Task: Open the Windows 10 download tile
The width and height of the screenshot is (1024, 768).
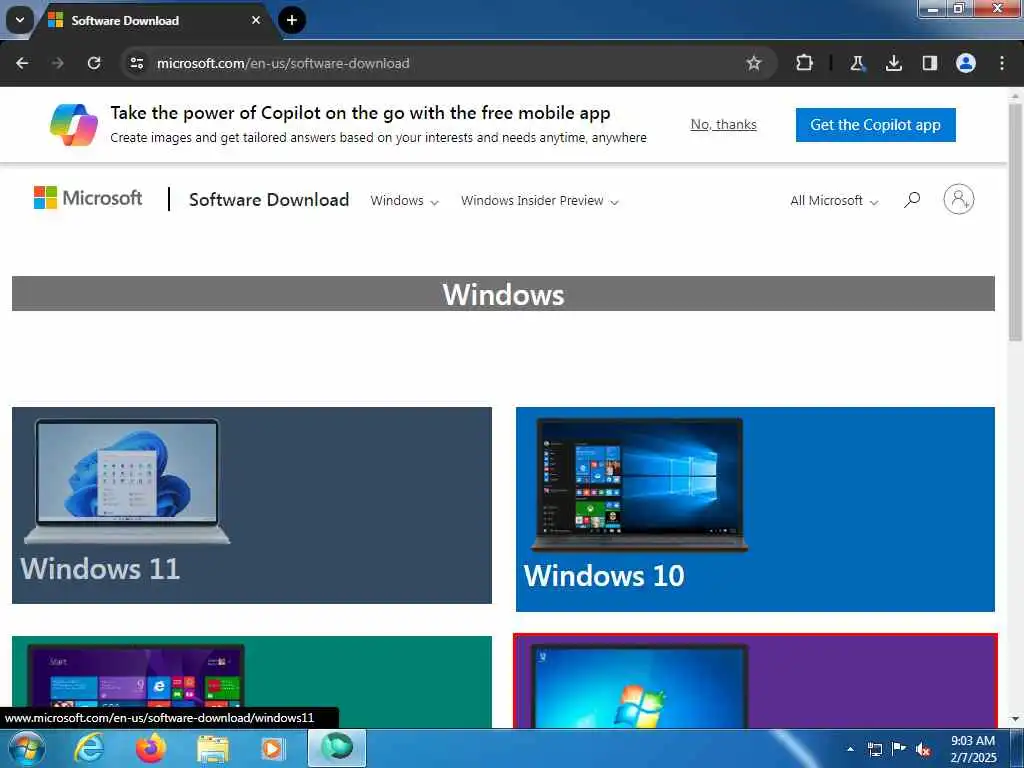Action: click(x=755, y=509)
